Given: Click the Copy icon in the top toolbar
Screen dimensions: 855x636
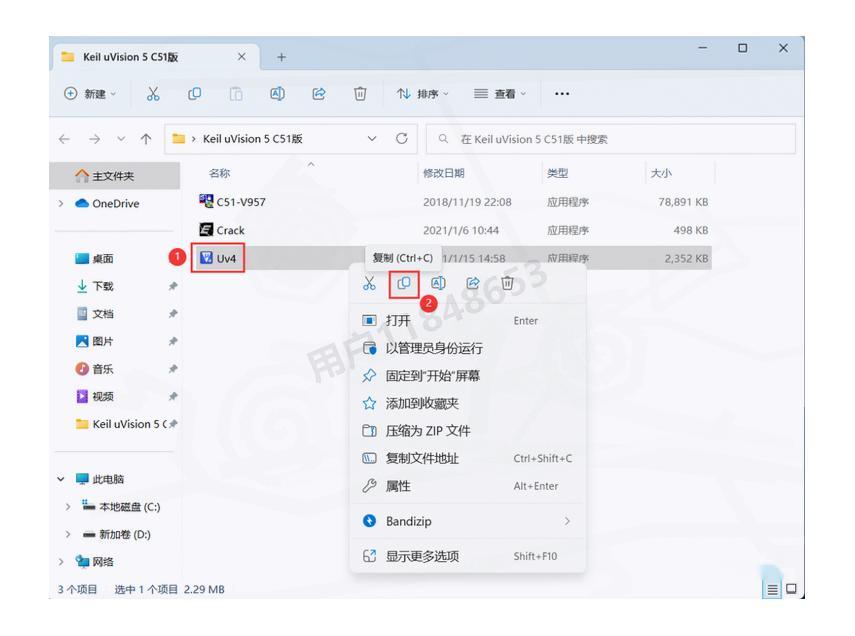Looking at the screenshot, I should pos(195,94).
